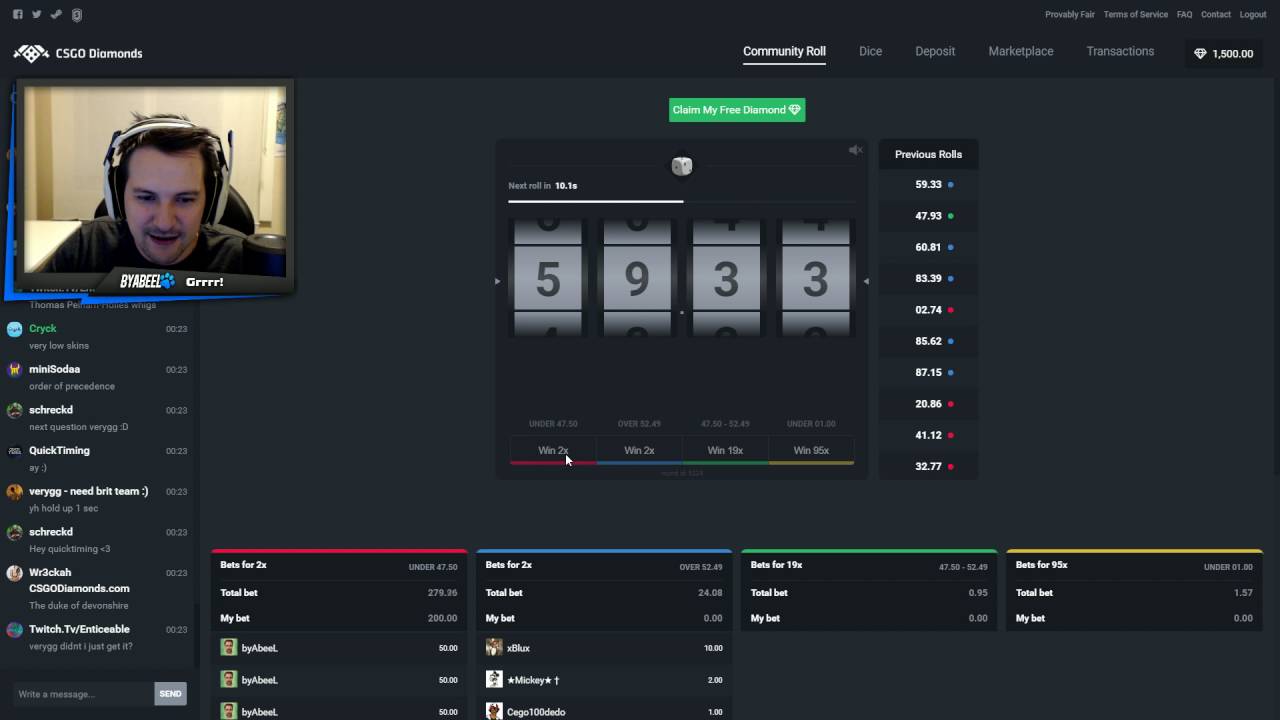Click xBlux's avatar in bets list
Screen dimensions: 1280x720
click(494, 648)
